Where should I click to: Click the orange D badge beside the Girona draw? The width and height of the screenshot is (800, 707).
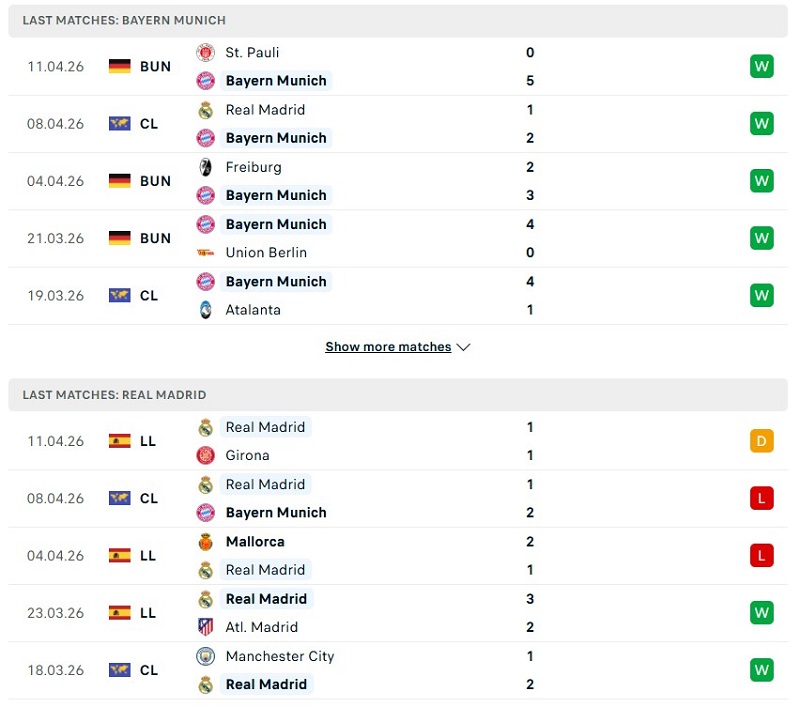tap(761, 440)
